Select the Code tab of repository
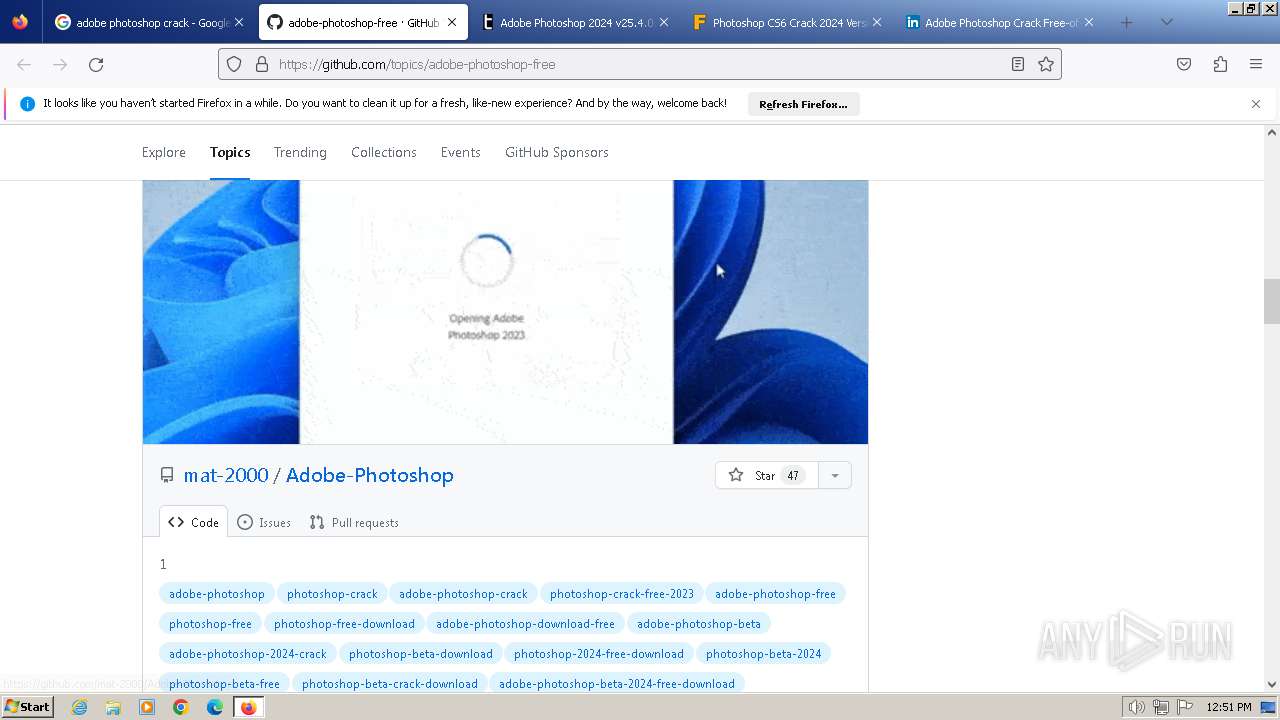This screenshot has height=720, width=1280. [x=193, y=522]
